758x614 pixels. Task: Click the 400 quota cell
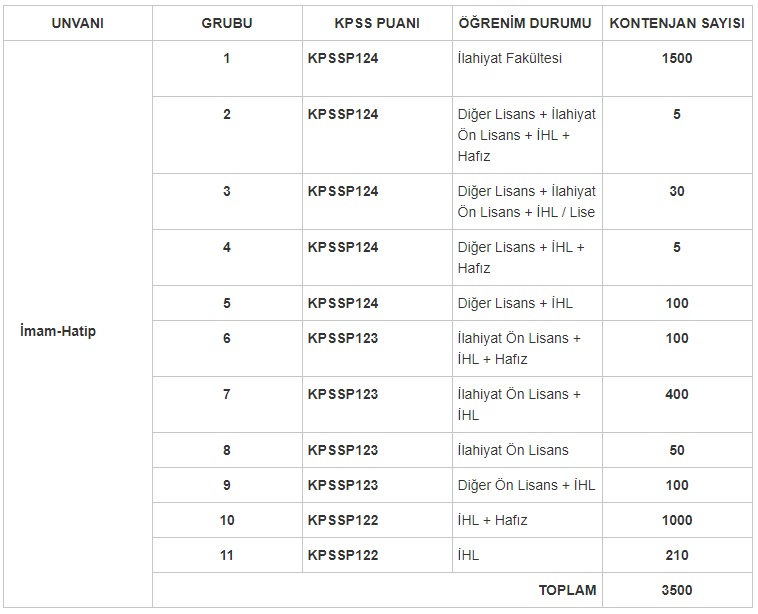point(677,394)
